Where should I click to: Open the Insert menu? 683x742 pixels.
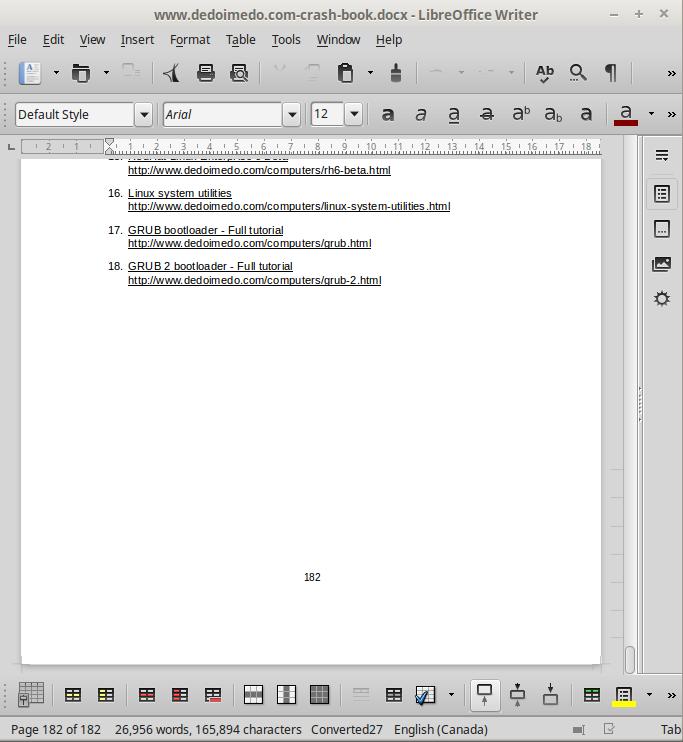(137, 40)
